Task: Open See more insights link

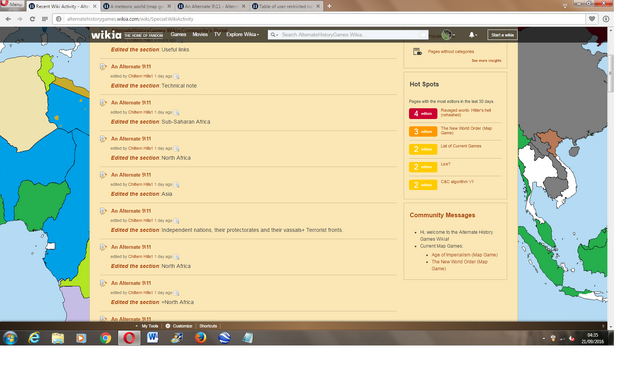Action: pyautogui.click(x=487, y=60)
